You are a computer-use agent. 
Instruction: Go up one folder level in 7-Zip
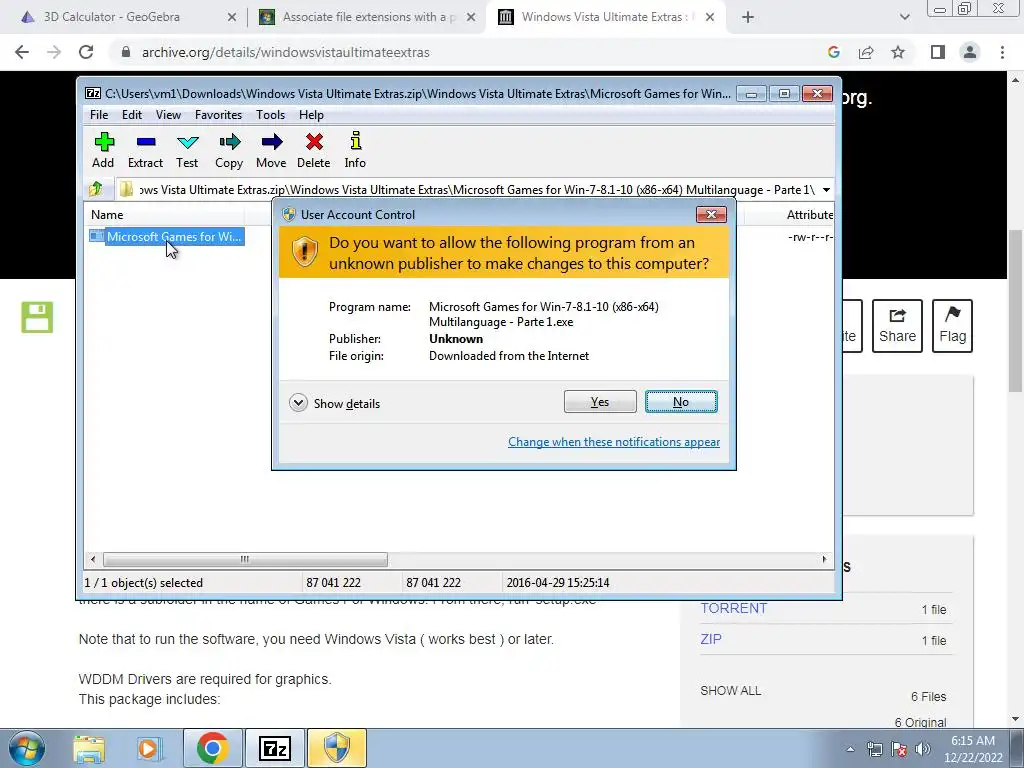96,189
